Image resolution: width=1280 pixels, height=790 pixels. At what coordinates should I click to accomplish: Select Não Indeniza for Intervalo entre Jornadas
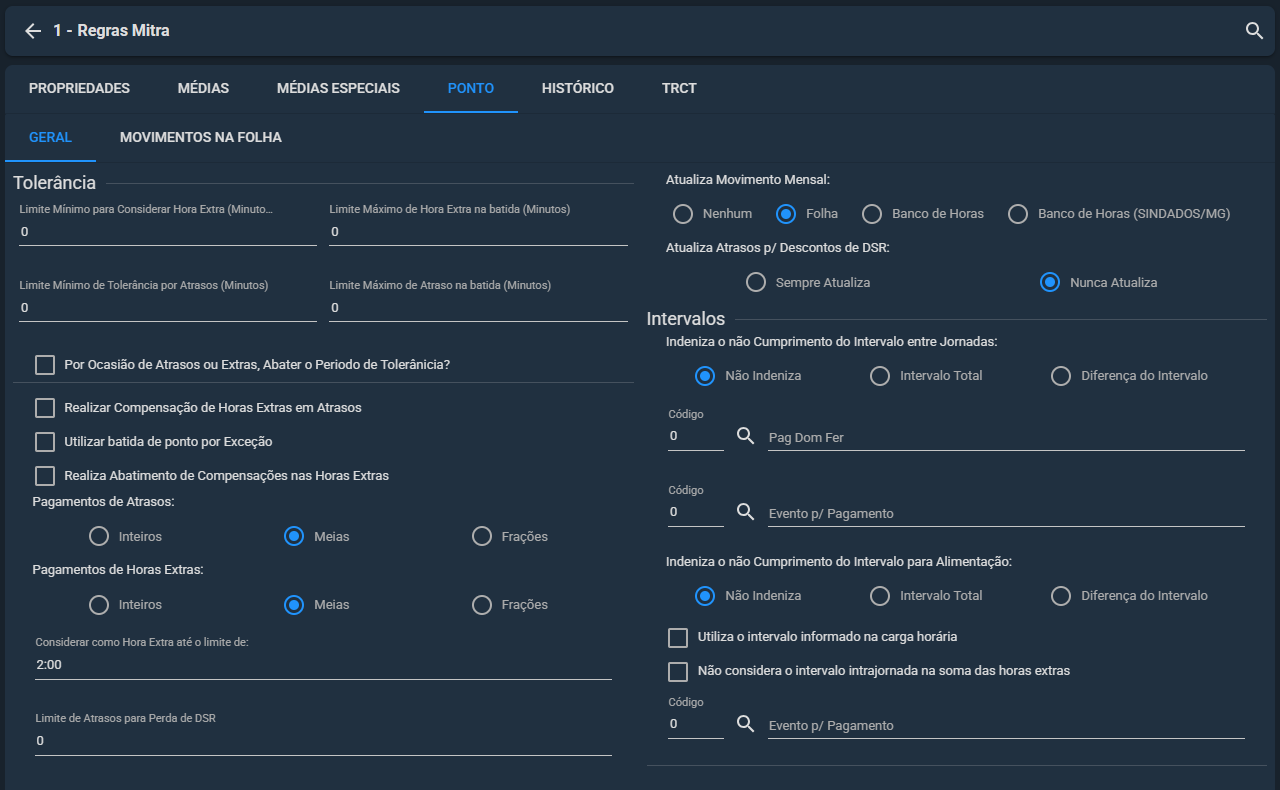point(705,376)
